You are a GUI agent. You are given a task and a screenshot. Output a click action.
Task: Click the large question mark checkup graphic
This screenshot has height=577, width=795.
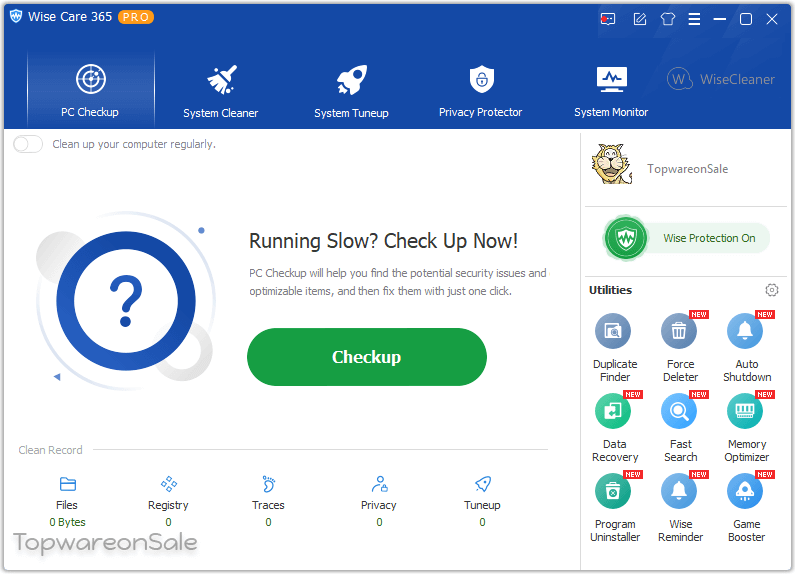point(126,301)
